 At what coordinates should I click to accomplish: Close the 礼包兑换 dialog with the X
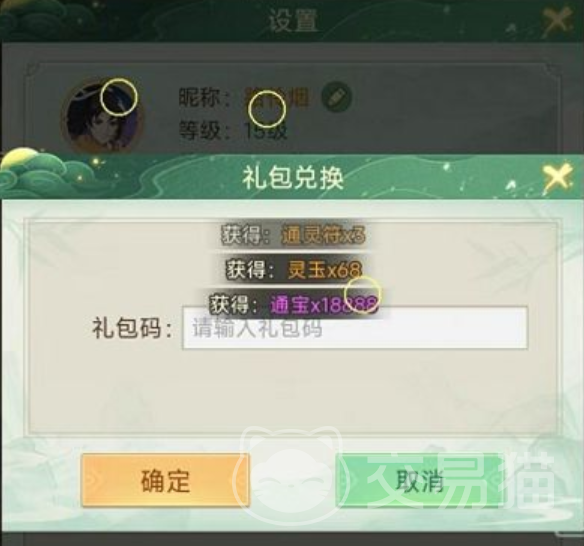(x=557, y=178)
